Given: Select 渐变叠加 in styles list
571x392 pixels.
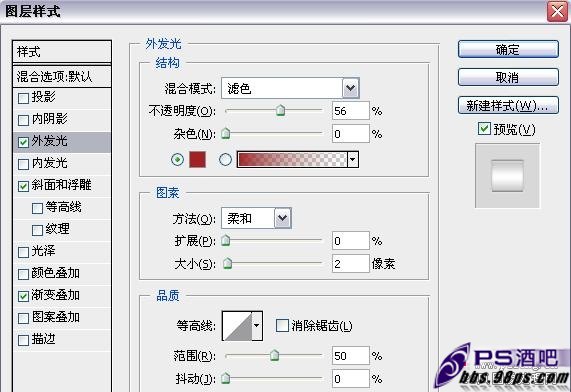Looking at the screenshot, I should coord(62,295).
